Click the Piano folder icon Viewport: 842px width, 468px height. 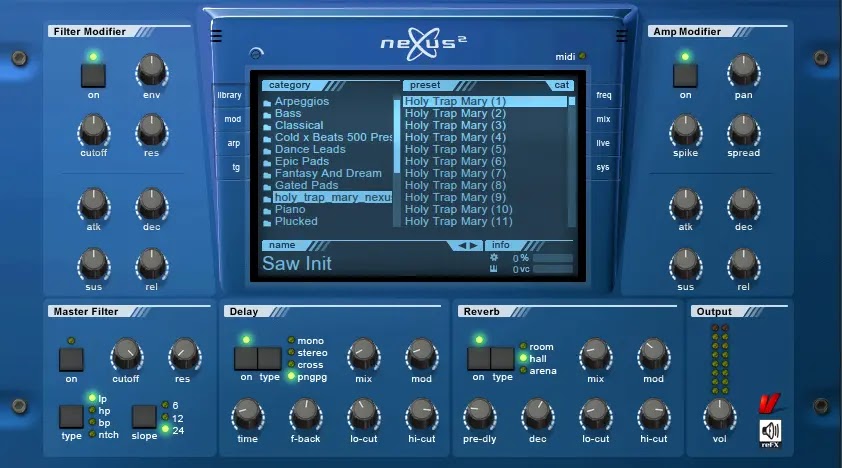(267, 210)
